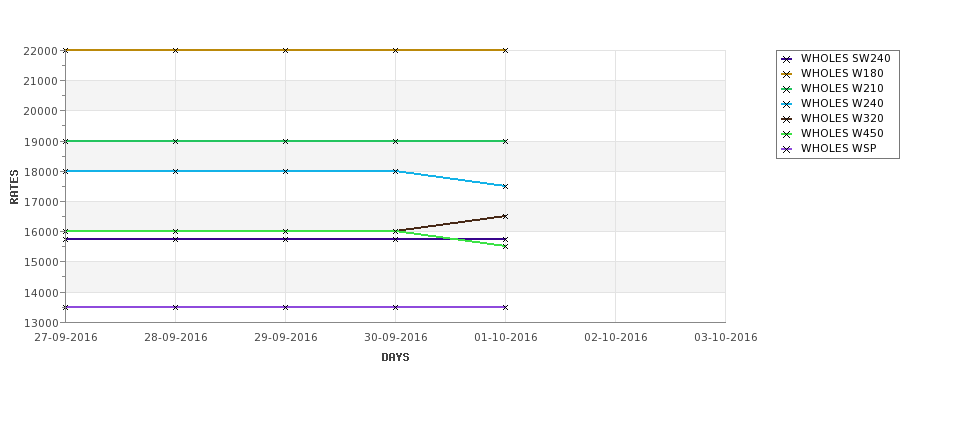The width and height of the screenshot is (975, 429).
Task: Click the RATES axis title
Action: (x=14, y=187)
